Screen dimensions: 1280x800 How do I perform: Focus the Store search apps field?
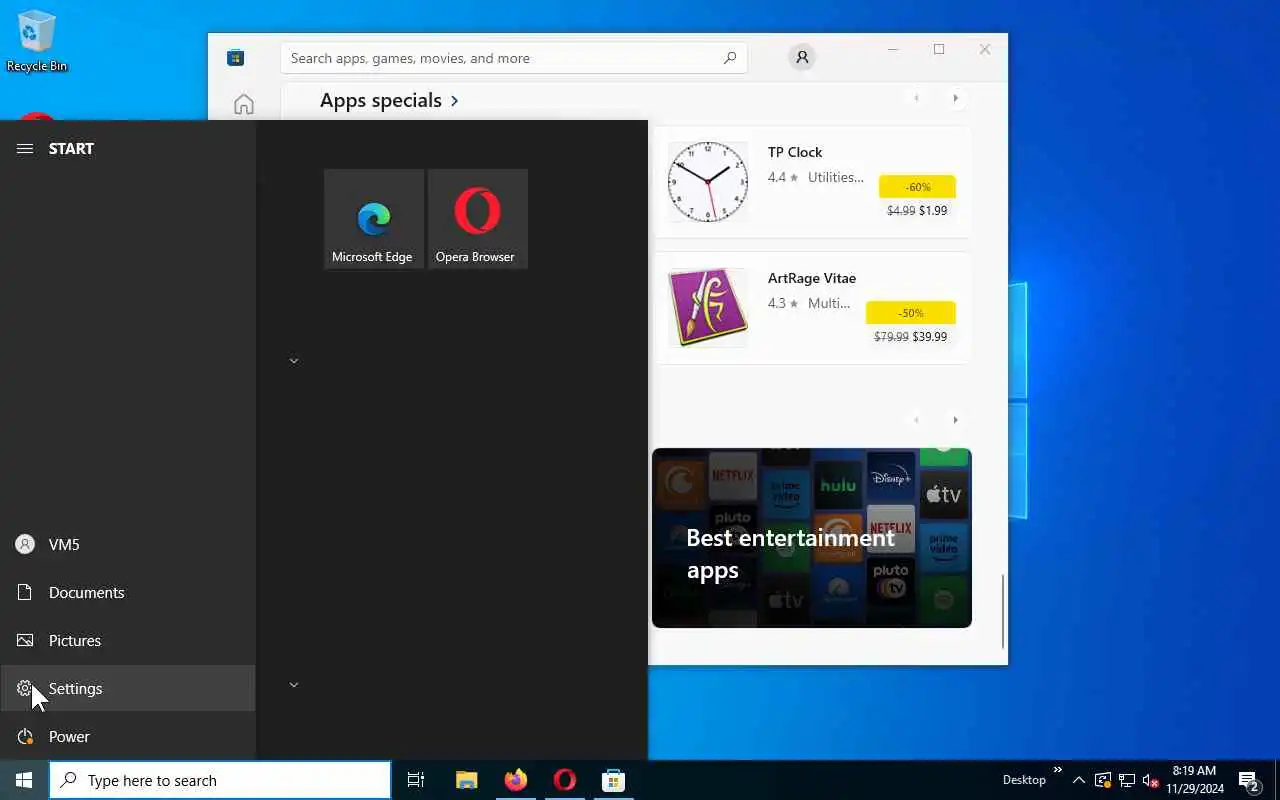click(514, 58)
